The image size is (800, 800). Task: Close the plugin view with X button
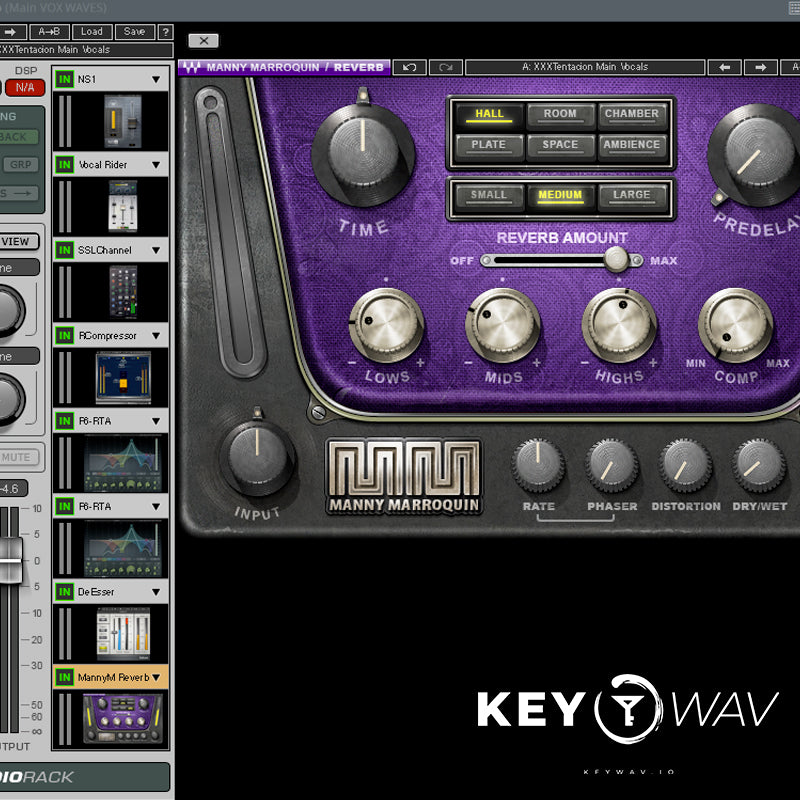click(x=204, y=41)
